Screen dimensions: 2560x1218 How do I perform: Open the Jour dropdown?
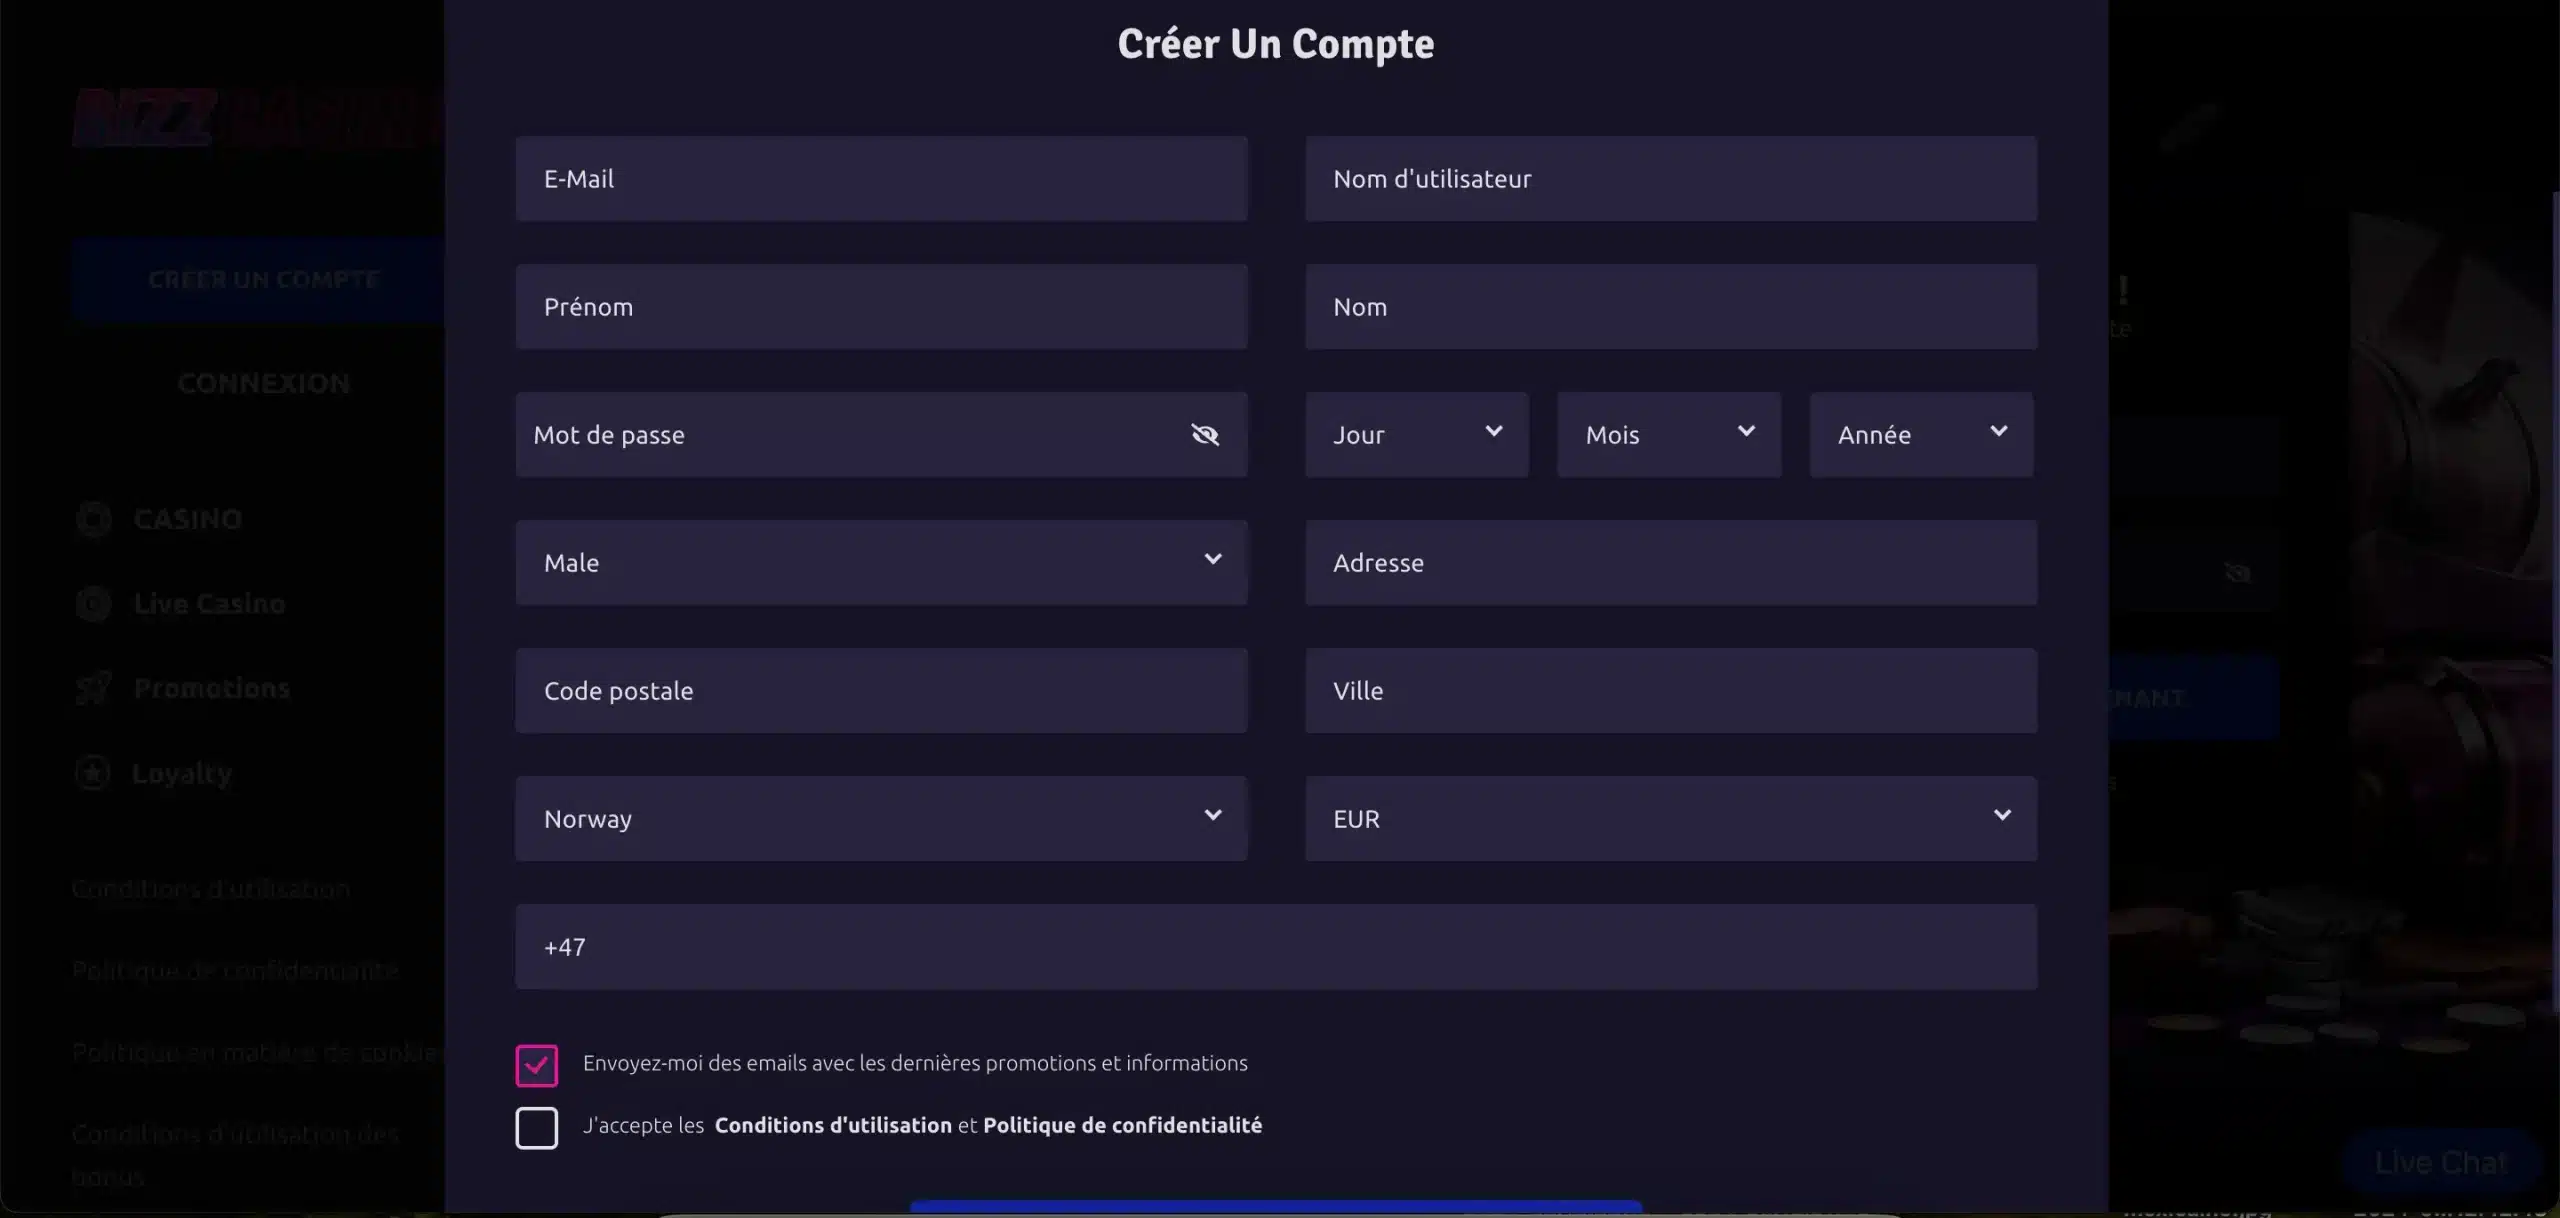click(1417, 435)
